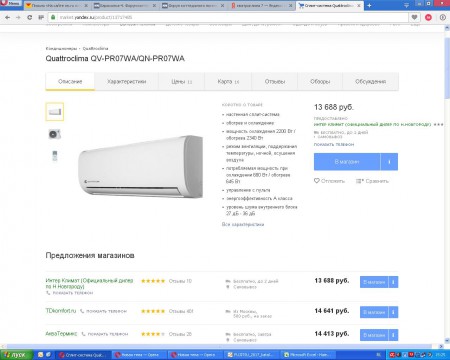450x360 pixels.
Task: Bookmark the page with the heart icon
Action: pos(414,17)
